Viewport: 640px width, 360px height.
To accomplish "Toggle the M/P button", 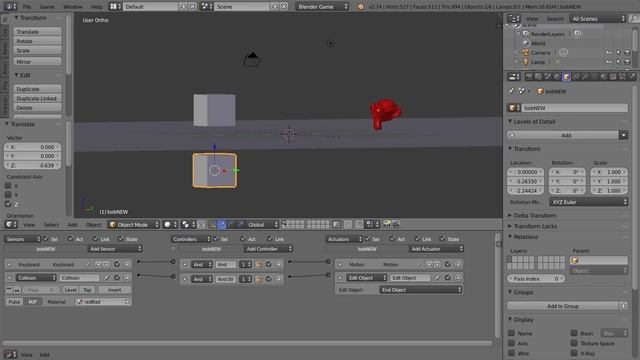I will [x=32, y=302].
